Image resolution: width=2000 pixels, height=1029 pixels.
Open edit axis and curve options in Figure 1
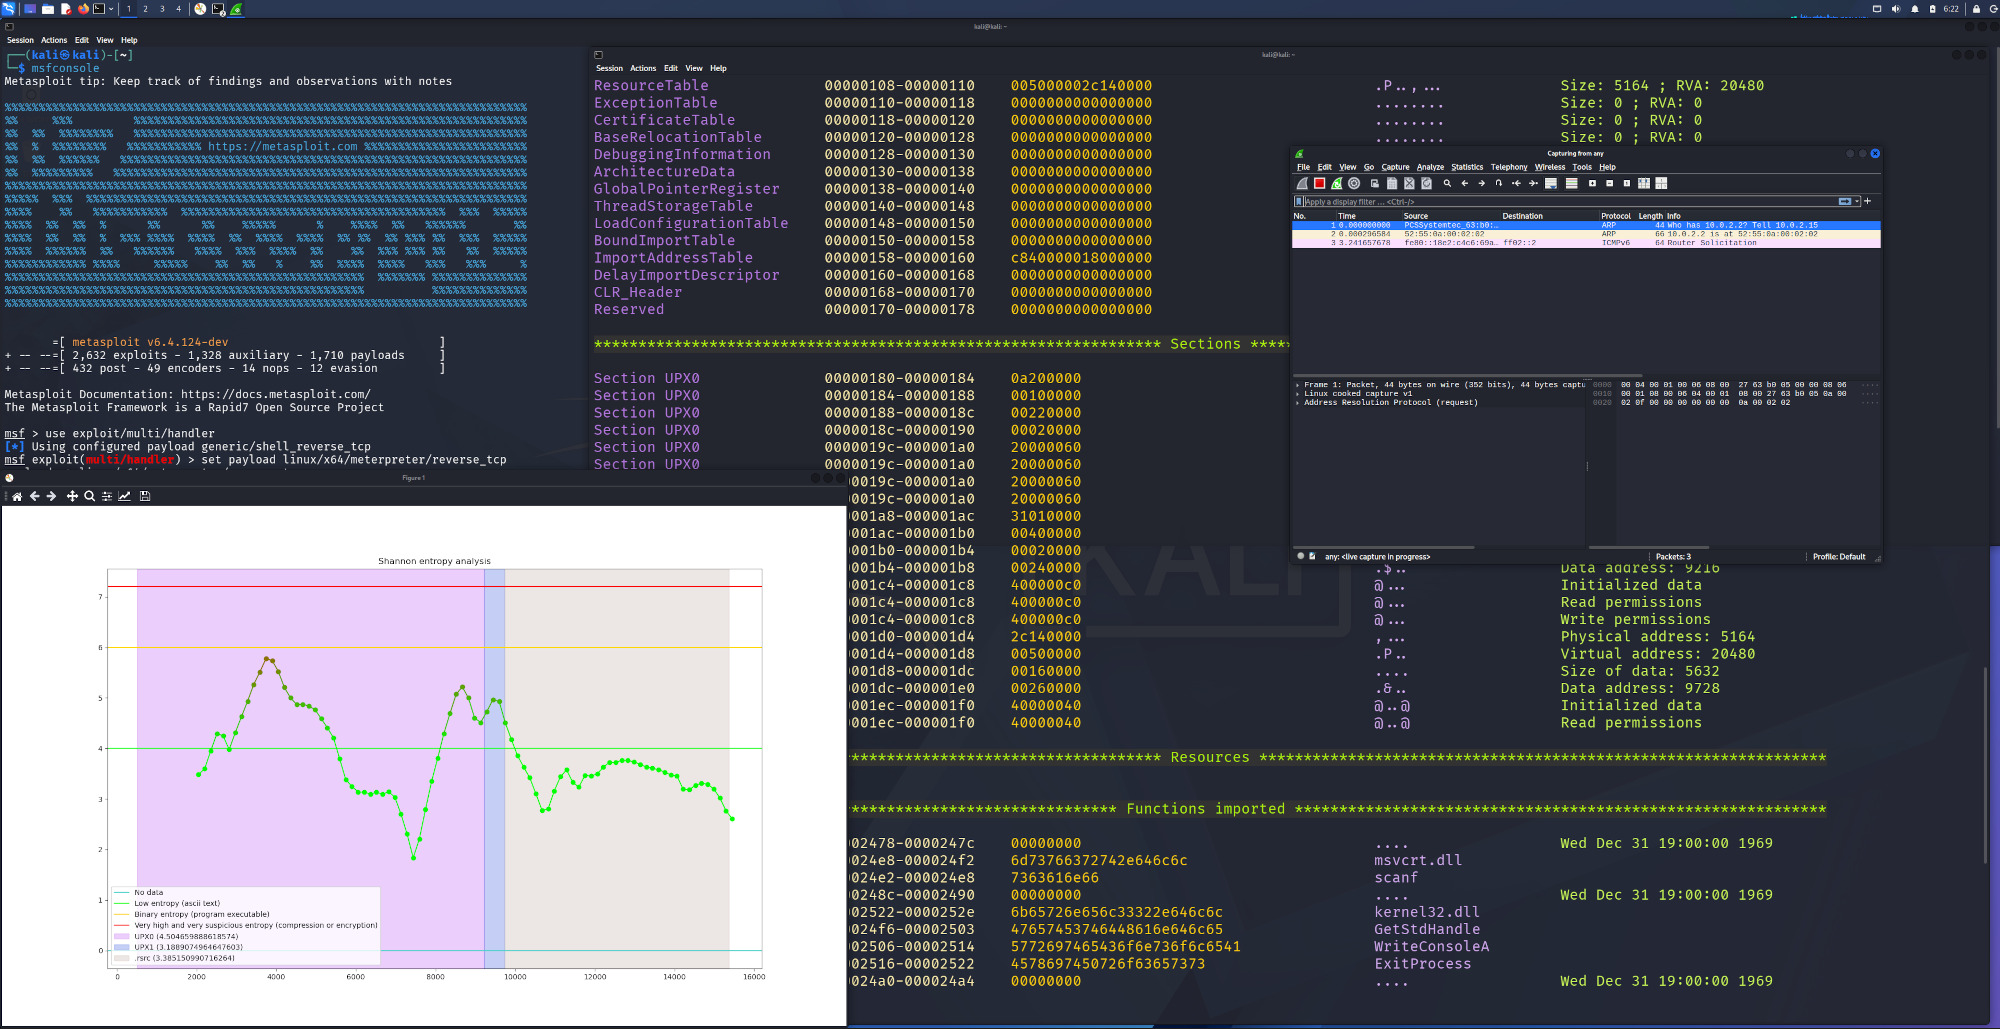(124, 496)
